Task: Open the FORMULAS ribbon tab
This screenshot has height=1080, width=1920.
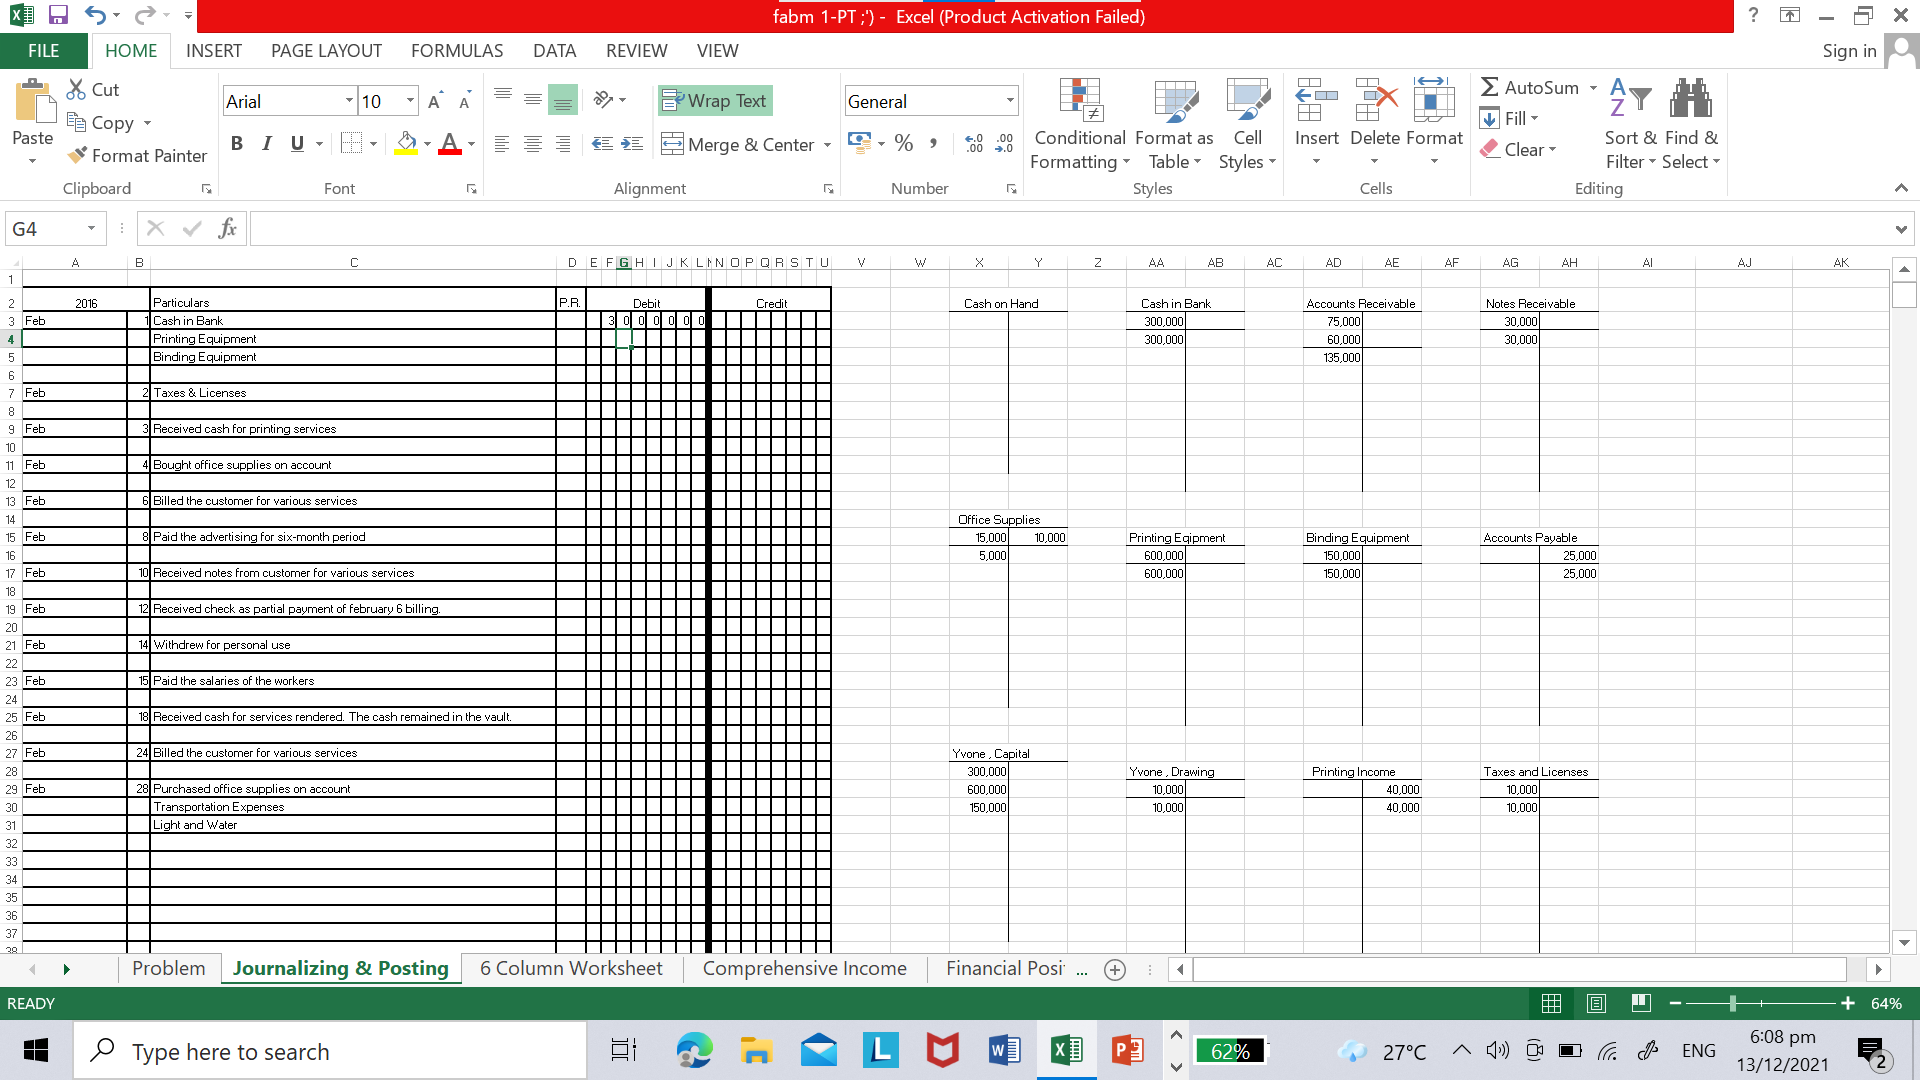Action: click(x=456, y=51)
